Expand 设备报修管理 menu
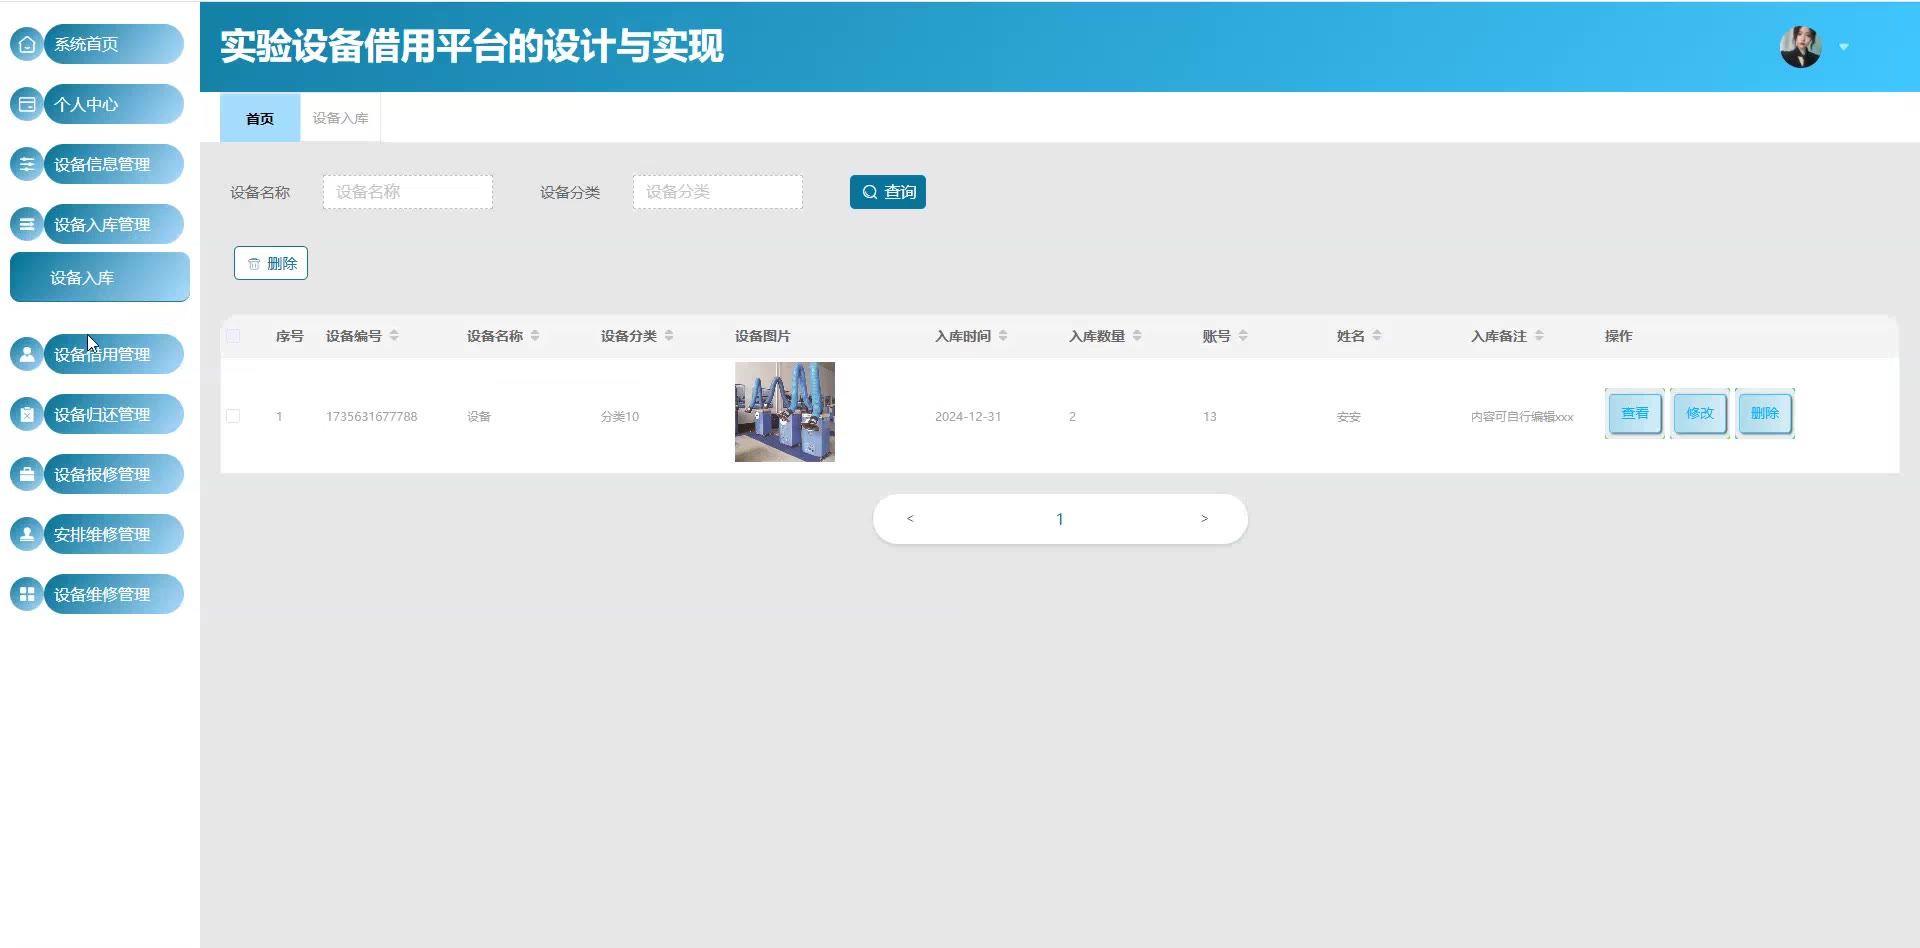 point(113,474)
